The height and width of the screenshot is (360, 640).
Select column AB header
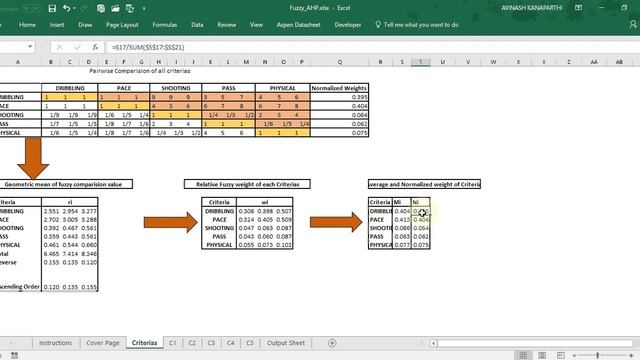click(x=619, y=62)
